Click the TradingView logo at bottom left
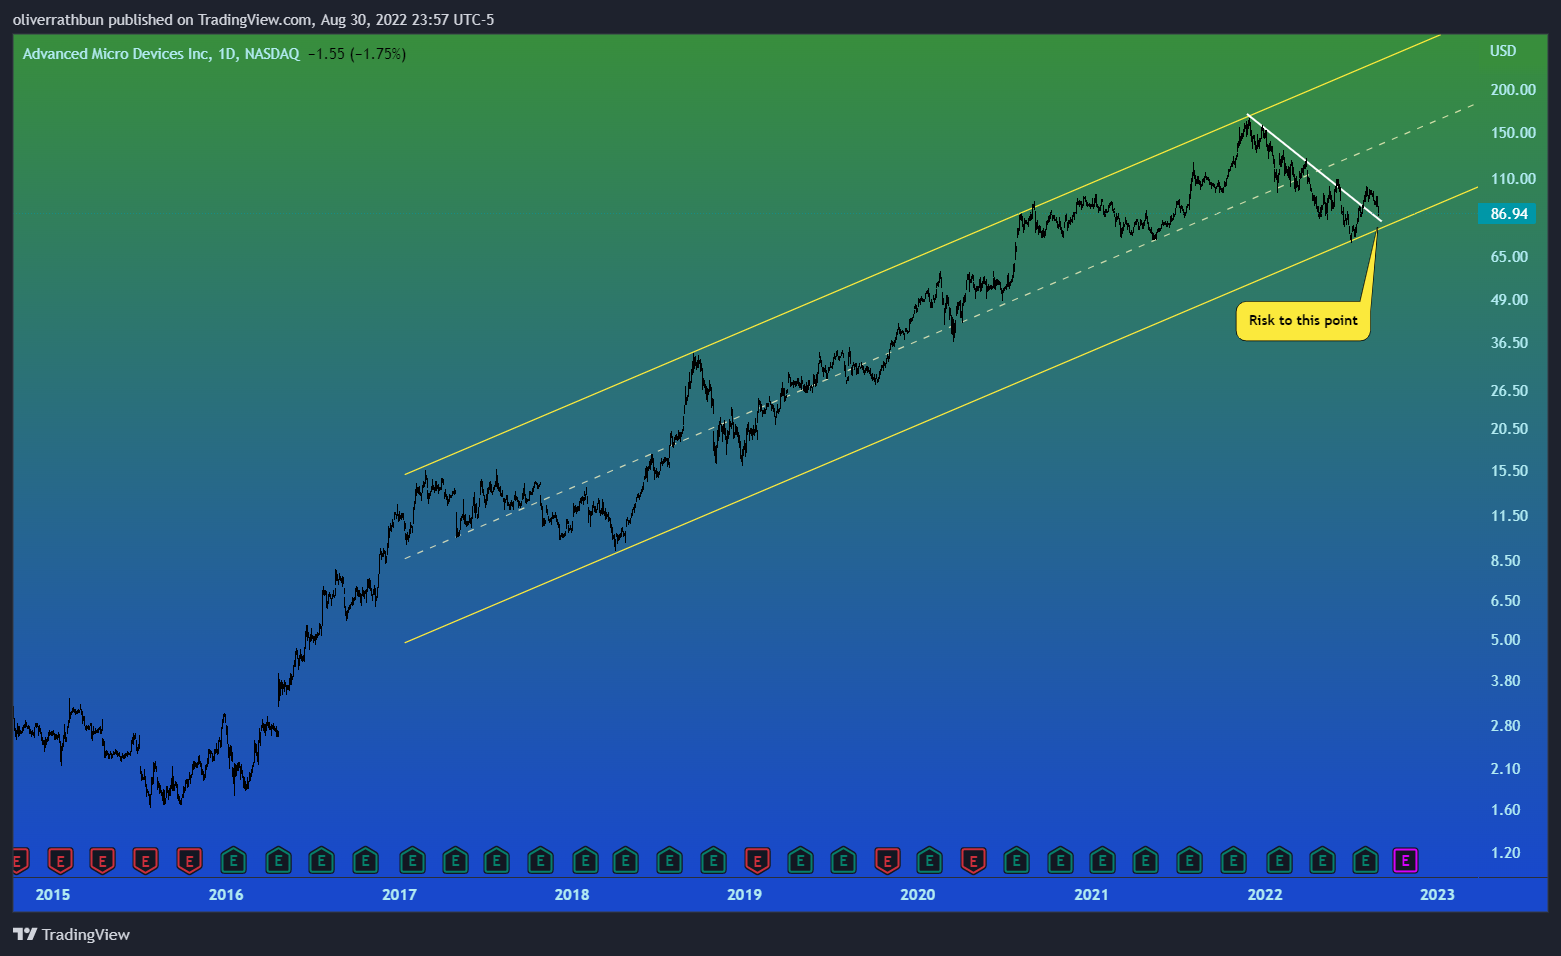The width and height of the screenshot is (1561, 956). 71,934
